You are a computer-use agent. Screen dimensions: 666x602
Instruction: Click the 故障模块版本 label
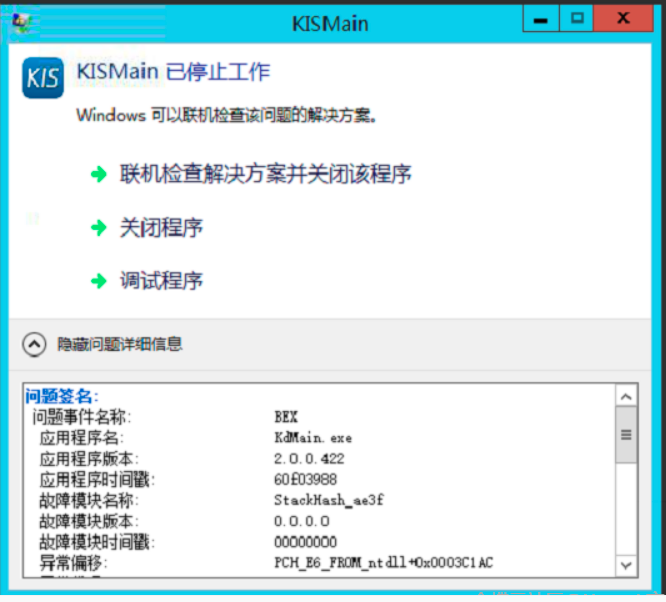[x=89, y=521]
